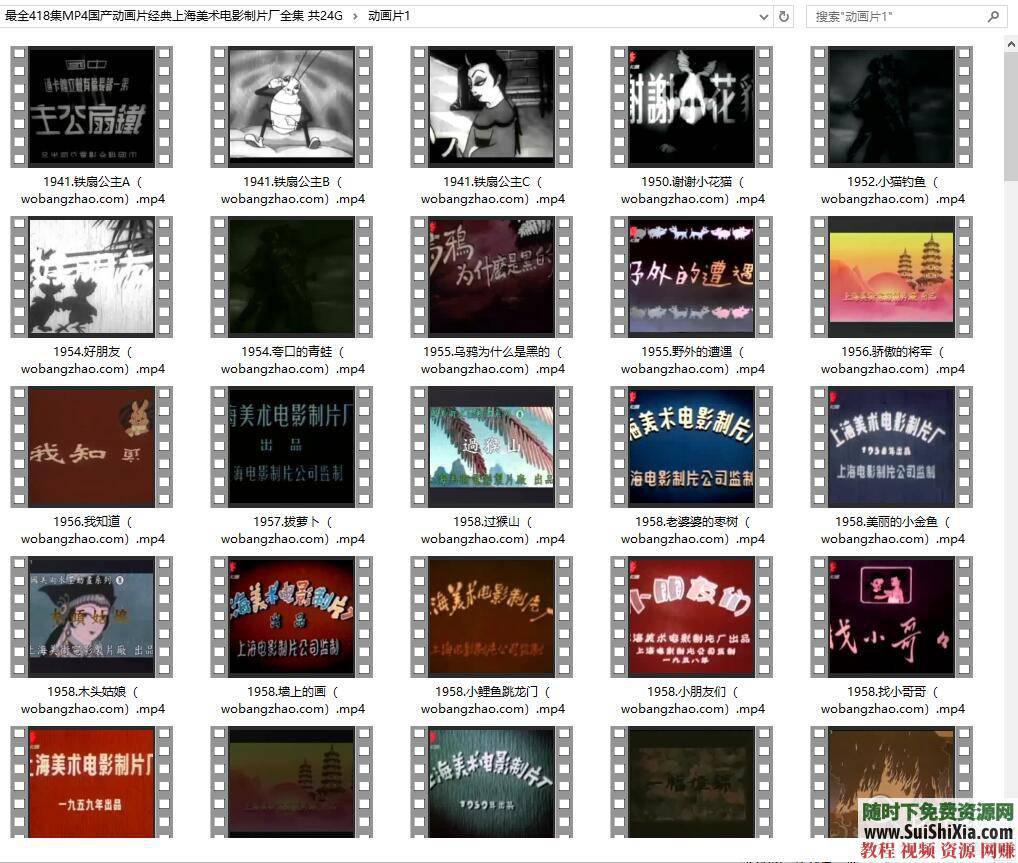Select the 1958.小鲤鱼跳龙门 thumbnail
Viewport: 1018px width, 863px height.
[x=491, y=616]
